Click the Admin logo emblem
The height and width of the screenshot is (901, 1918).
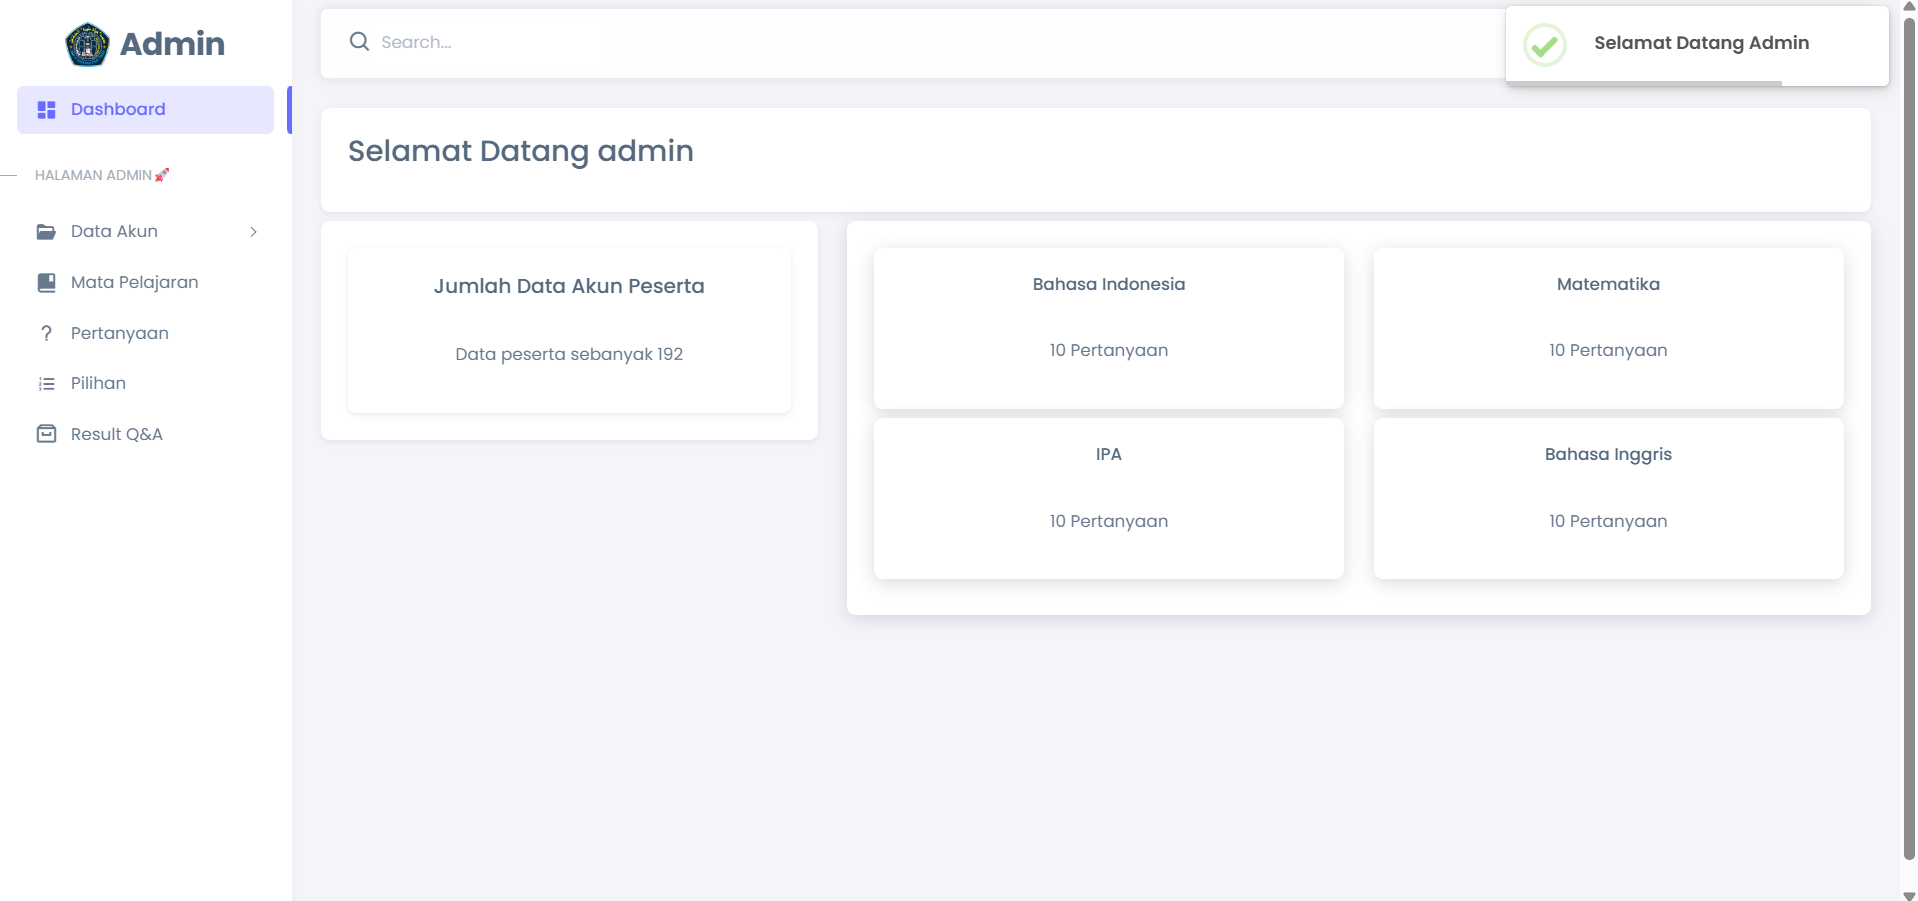87,44
